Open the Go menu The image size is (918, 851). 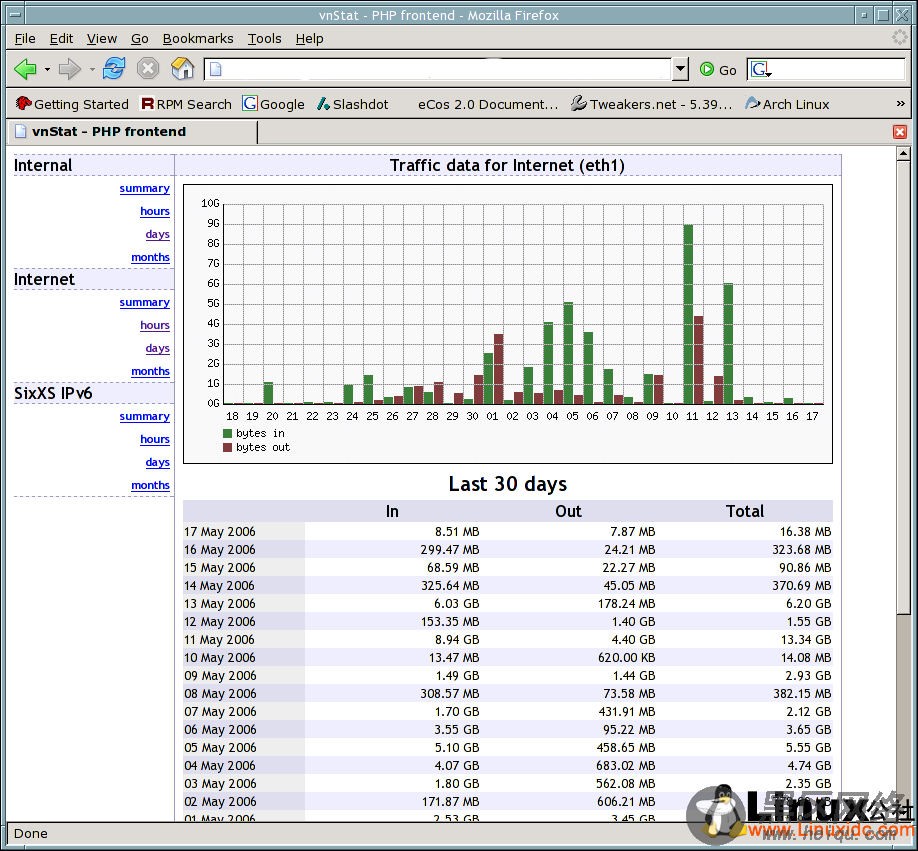coord(139,39)
